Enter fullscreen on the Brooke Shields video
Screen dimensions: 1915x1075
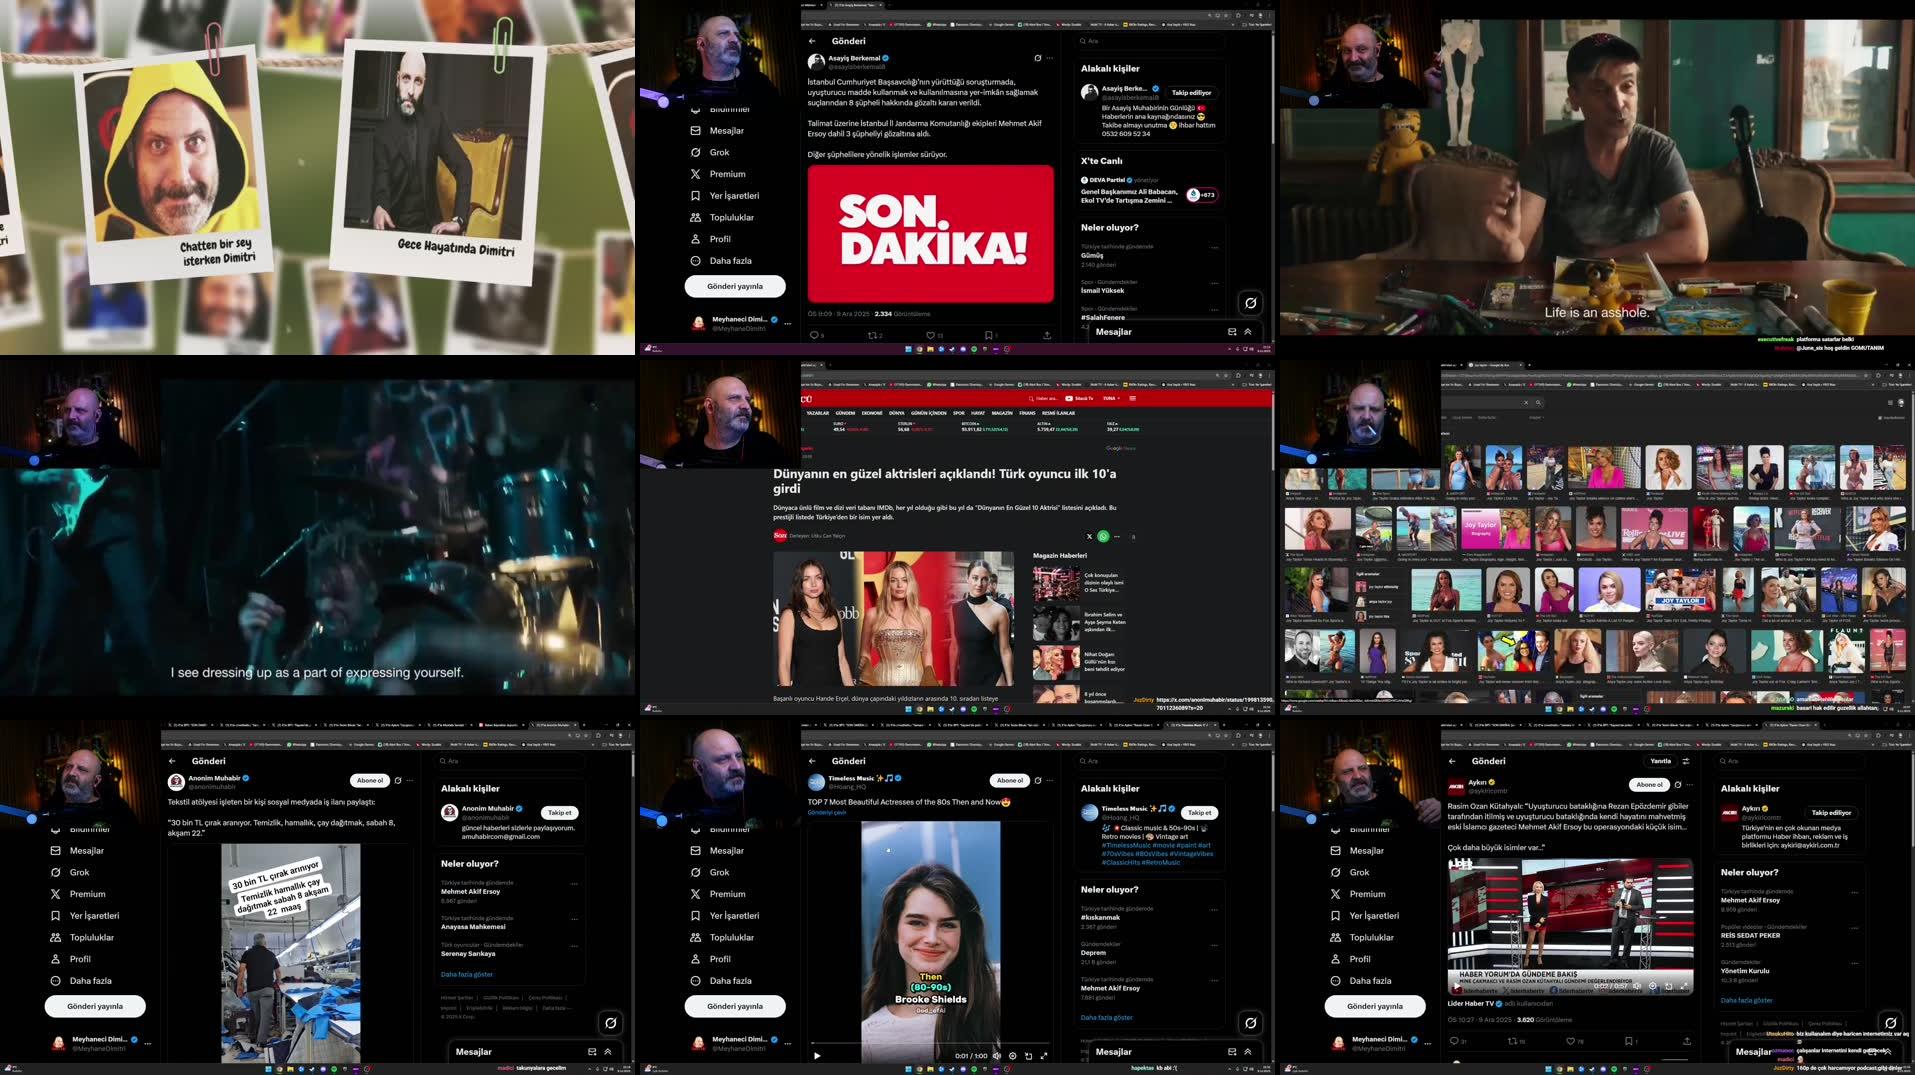[1044, 1056]
